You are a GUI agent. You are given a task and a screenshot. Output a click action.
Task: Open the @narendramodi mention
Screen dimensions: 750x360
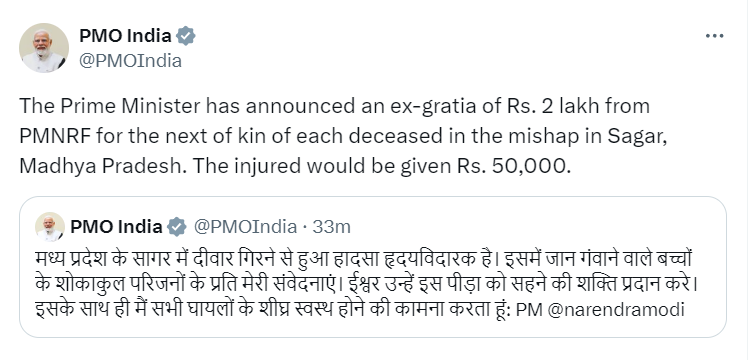615,310
